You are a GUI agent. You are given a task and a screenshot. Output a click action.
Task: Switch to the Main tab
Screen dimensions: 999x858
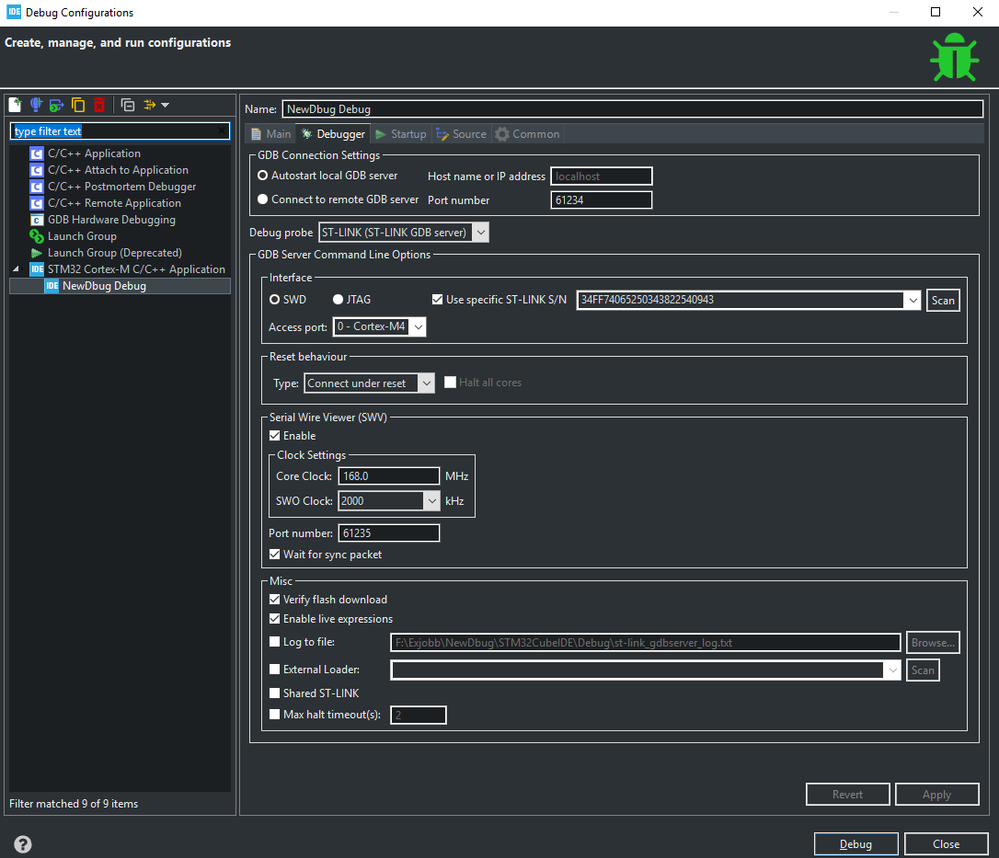click(x=271, y=134)
